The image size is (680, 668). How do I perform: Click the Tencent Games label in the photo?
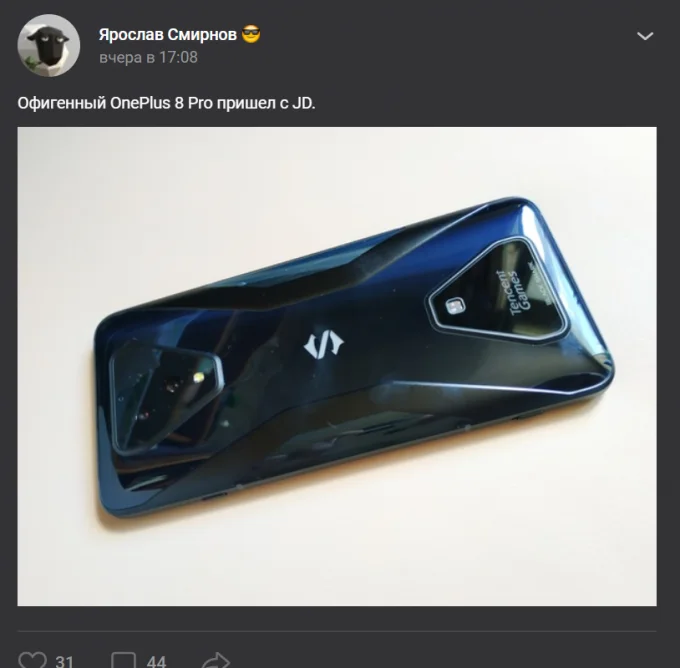(x=513, y=293)
